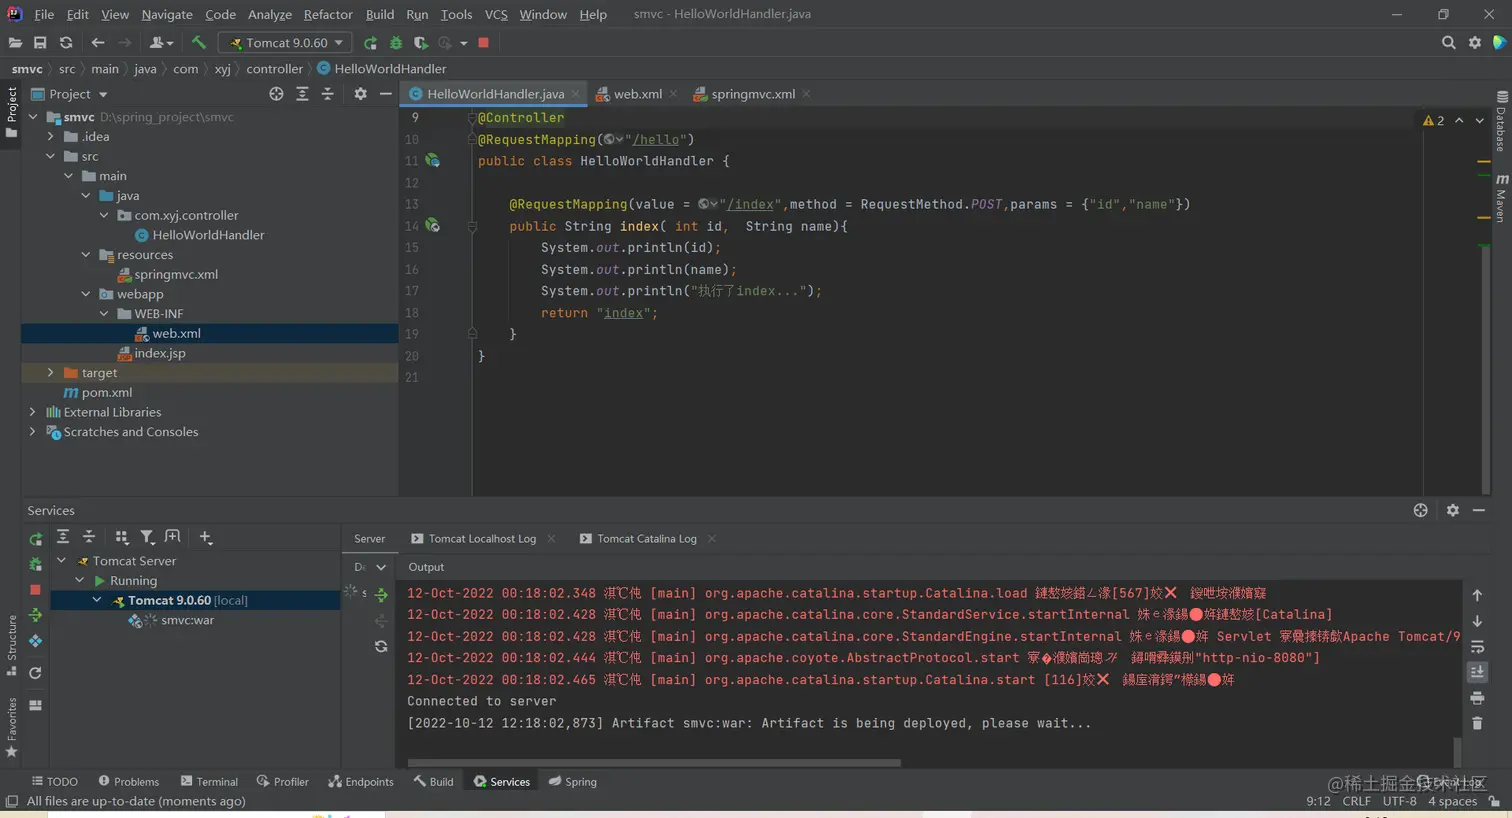Open the Spring tool window button
Image resolution: width=1512 pixels, height=818 pixels.
tap(573, 782)
